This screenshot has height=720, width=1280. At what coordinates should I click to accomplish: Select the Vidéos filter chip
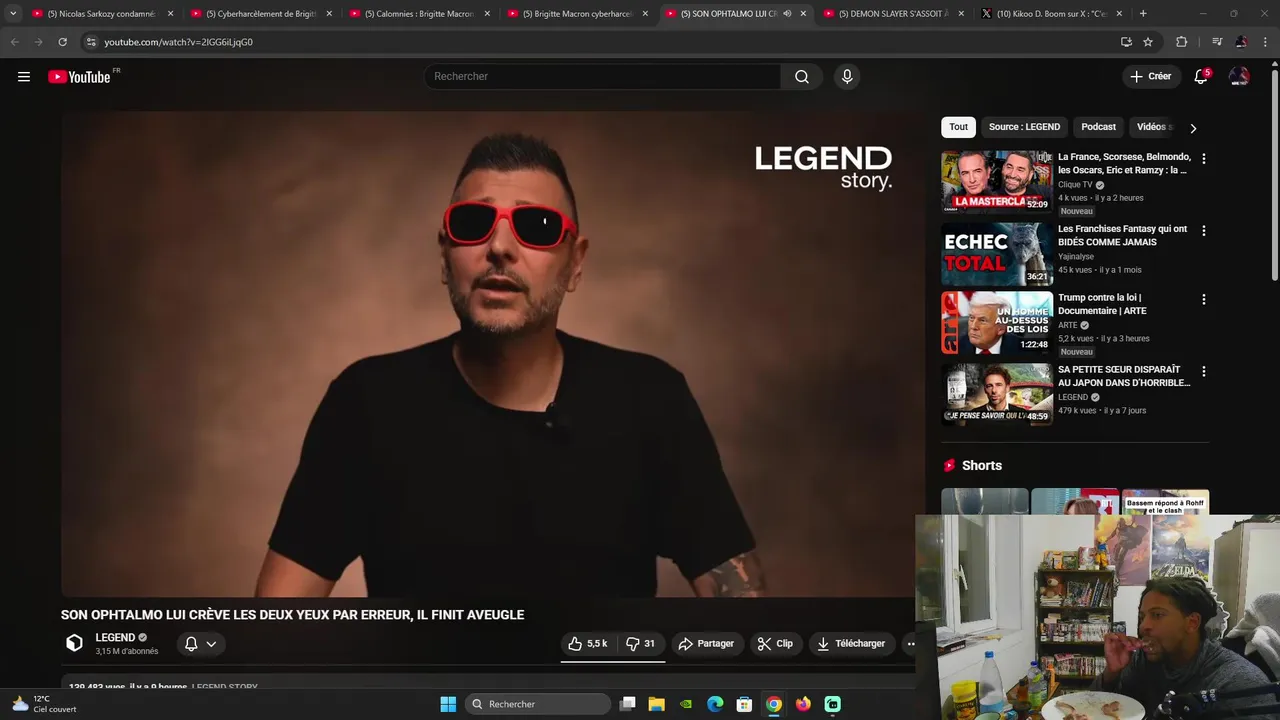[x=1153, y=127]
